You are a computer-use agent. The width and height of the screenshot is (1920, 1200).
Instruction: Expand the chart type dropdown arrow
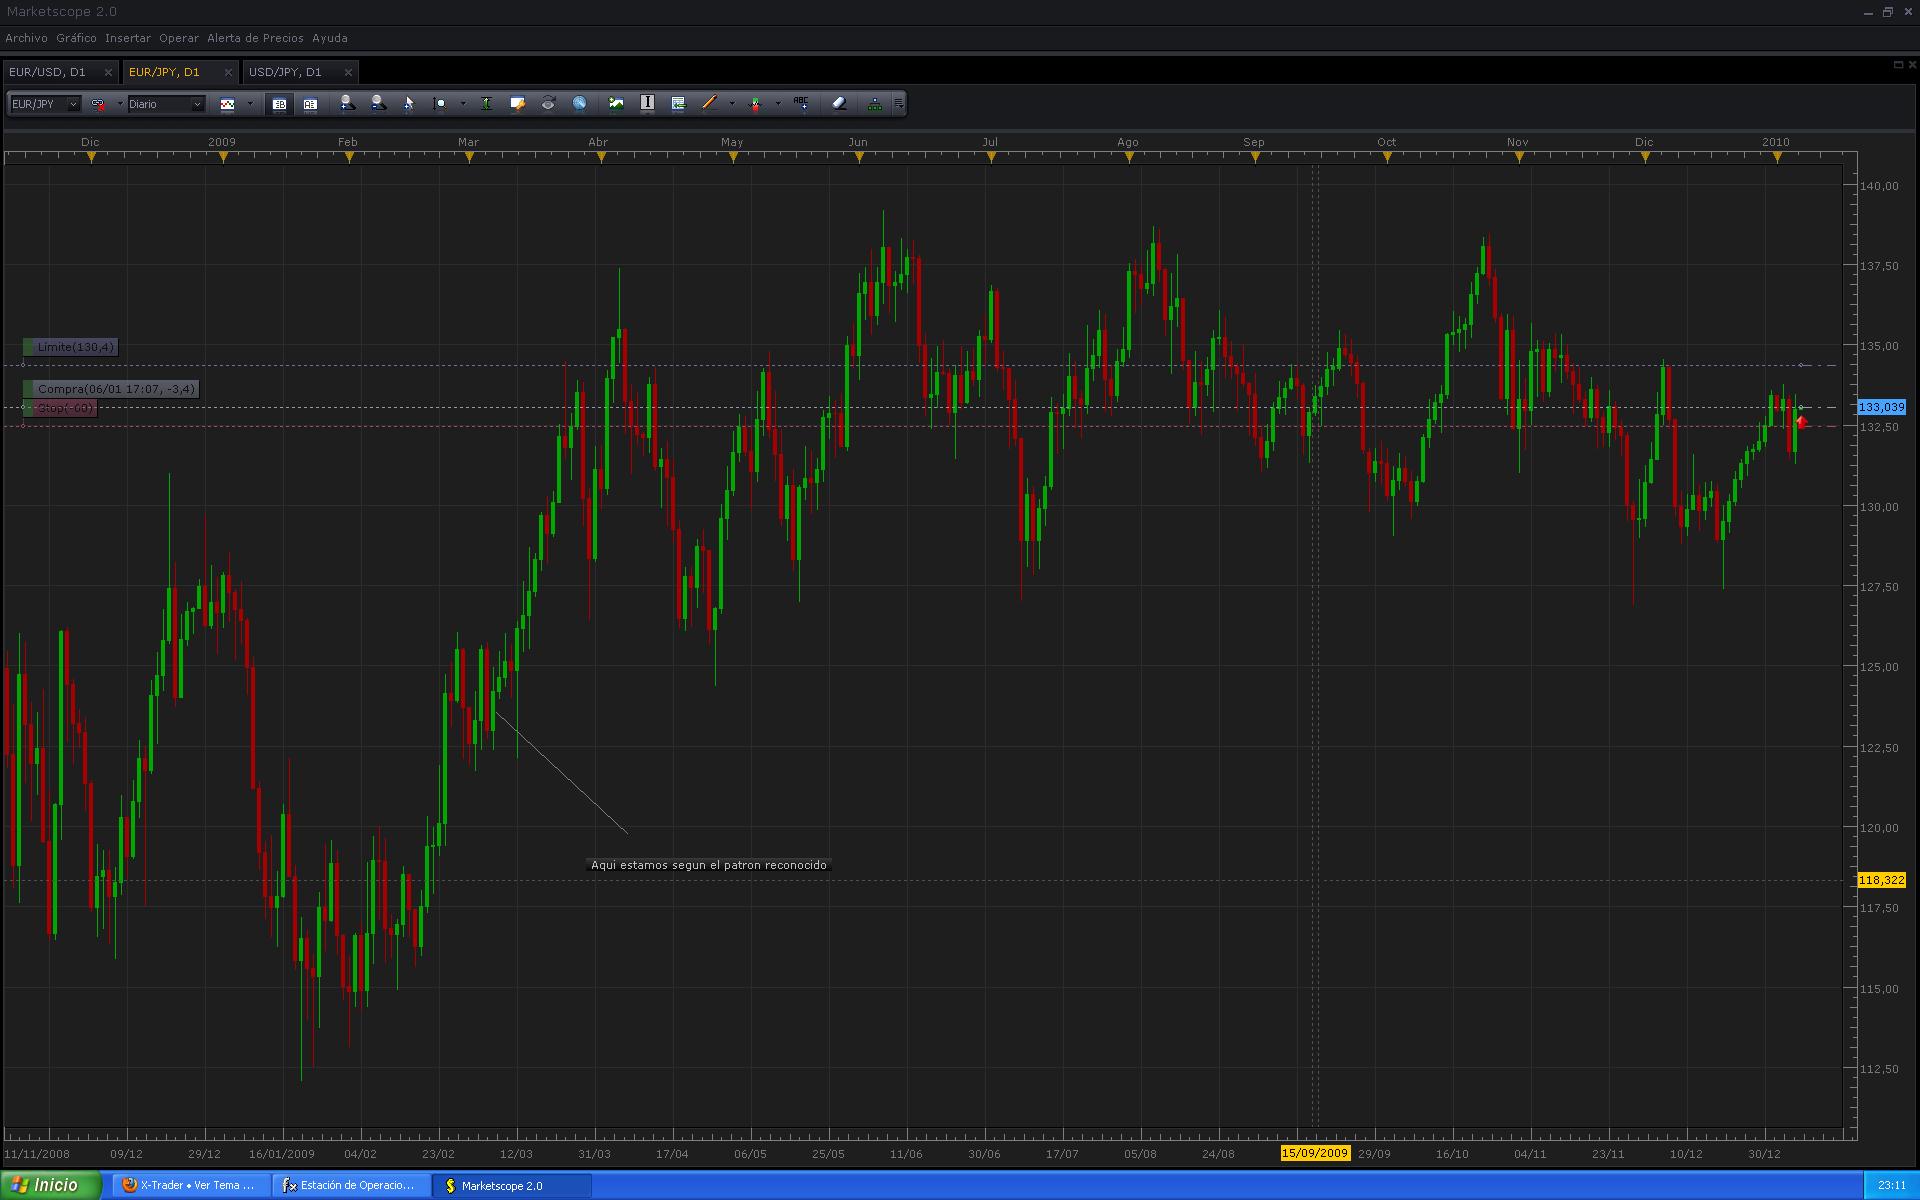250,104
